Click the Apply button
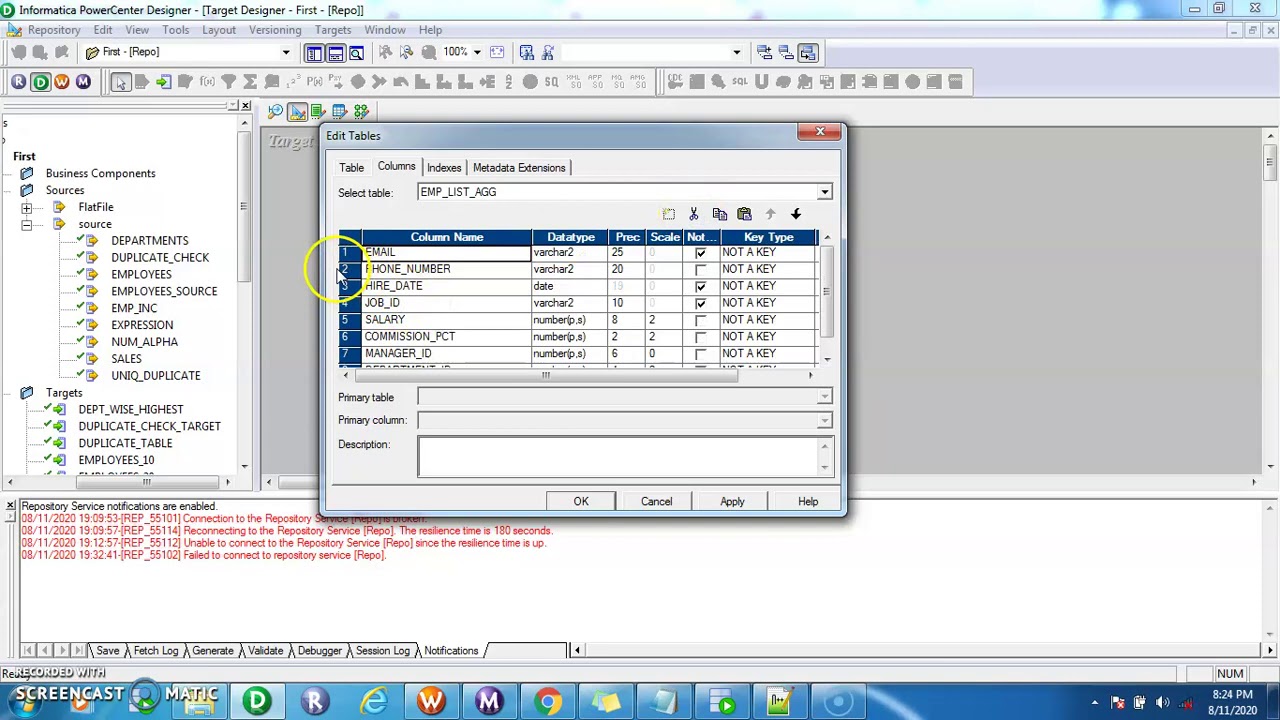The height and width of the screenshot is (720, 1280). [732, 502]
